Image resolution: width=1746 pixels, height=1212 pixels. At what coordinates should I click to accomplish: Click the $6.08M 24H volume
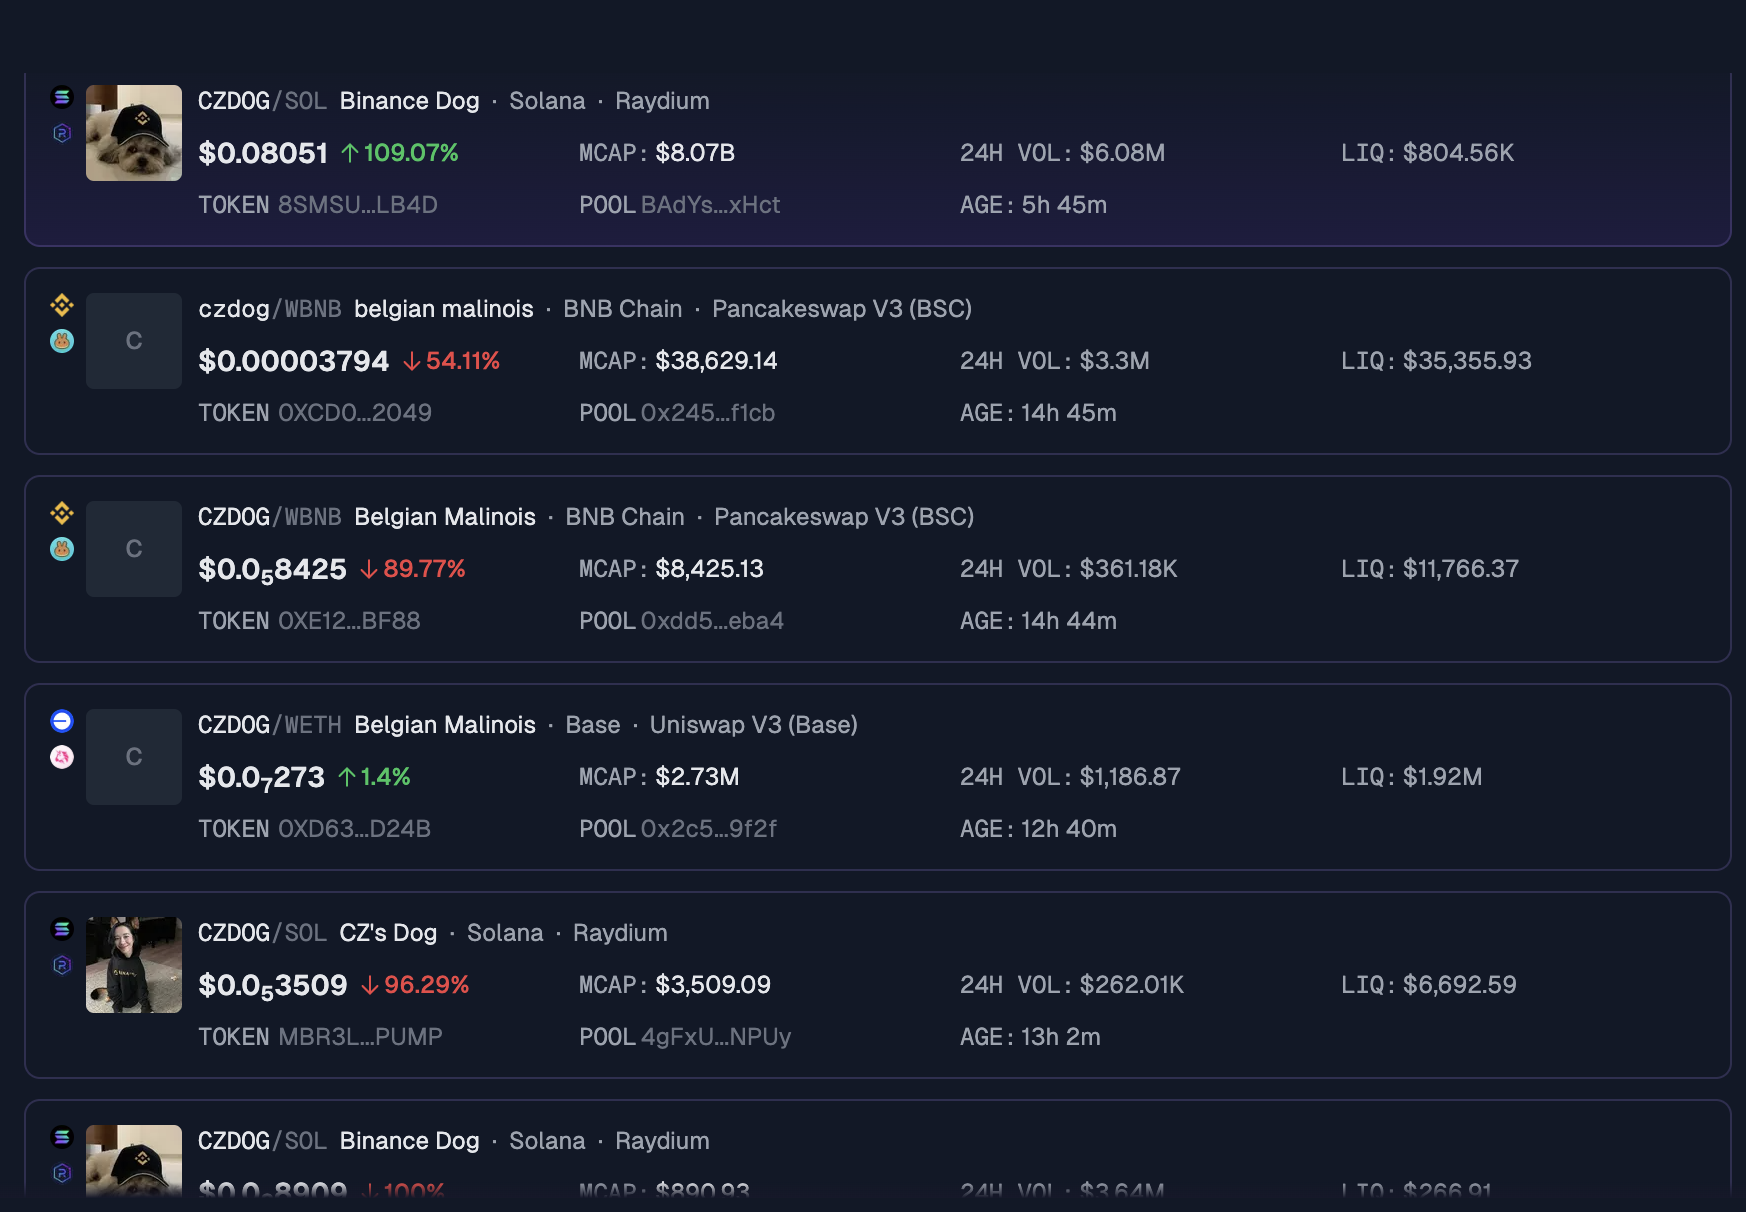click(1122, 153)
